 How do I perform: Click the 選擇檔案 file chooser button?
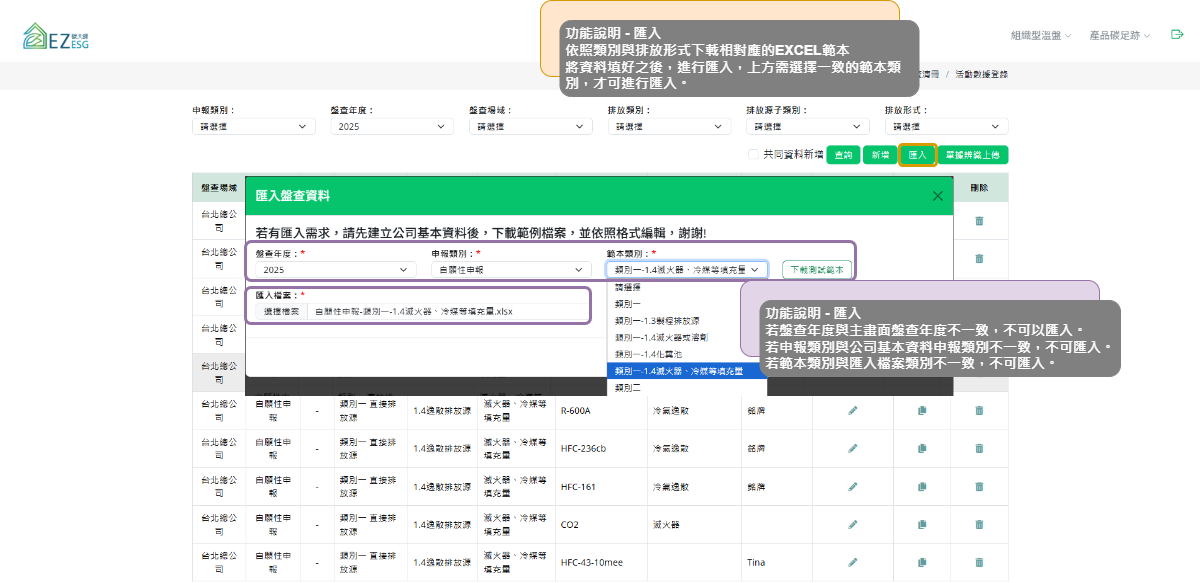pos(282,311)
